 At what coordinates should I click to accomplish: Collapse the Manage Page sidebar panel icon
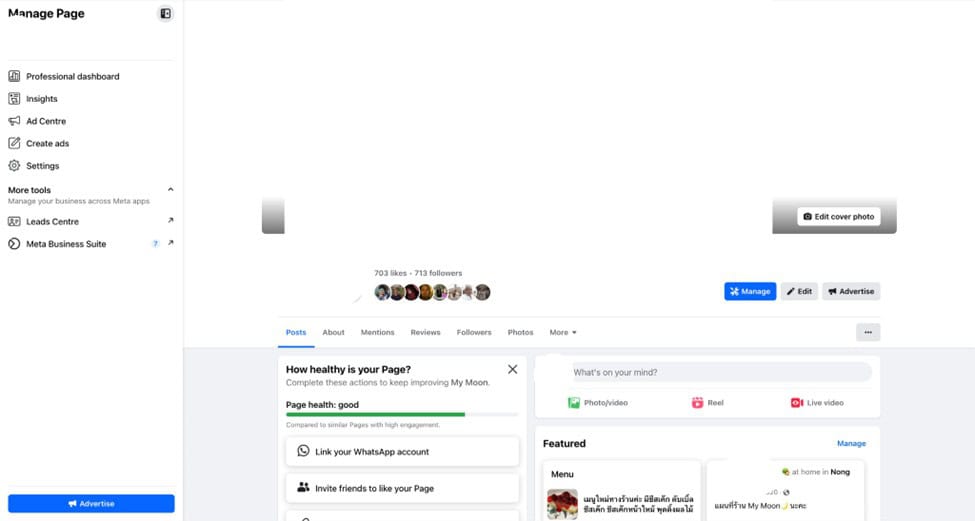pos(165,14)
